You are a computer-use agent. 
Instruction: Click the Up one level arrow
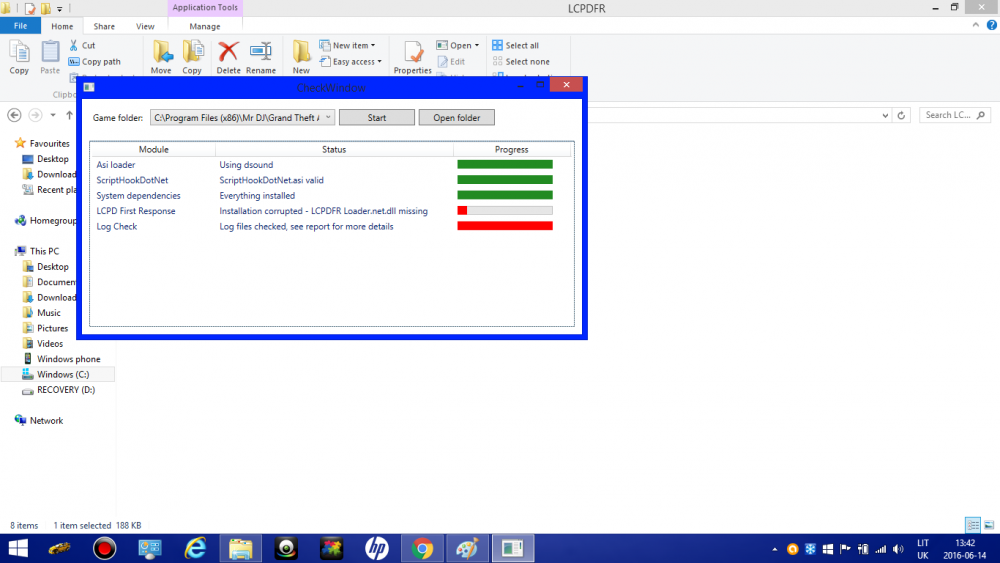coord(69,115)
